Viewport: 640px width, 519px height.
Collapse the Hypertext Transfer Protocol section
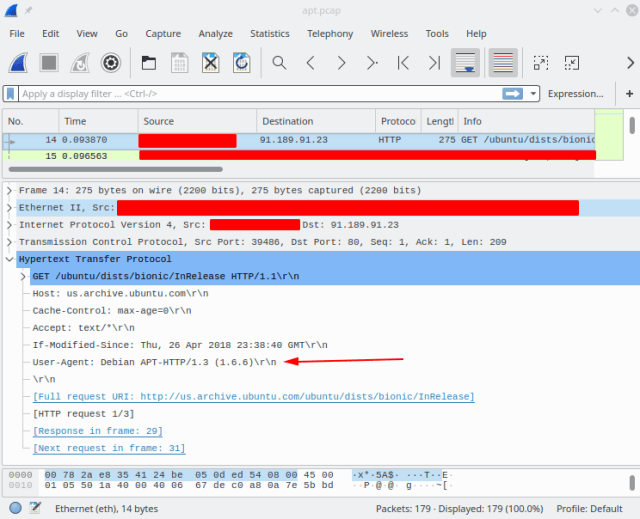pos(10,258)
